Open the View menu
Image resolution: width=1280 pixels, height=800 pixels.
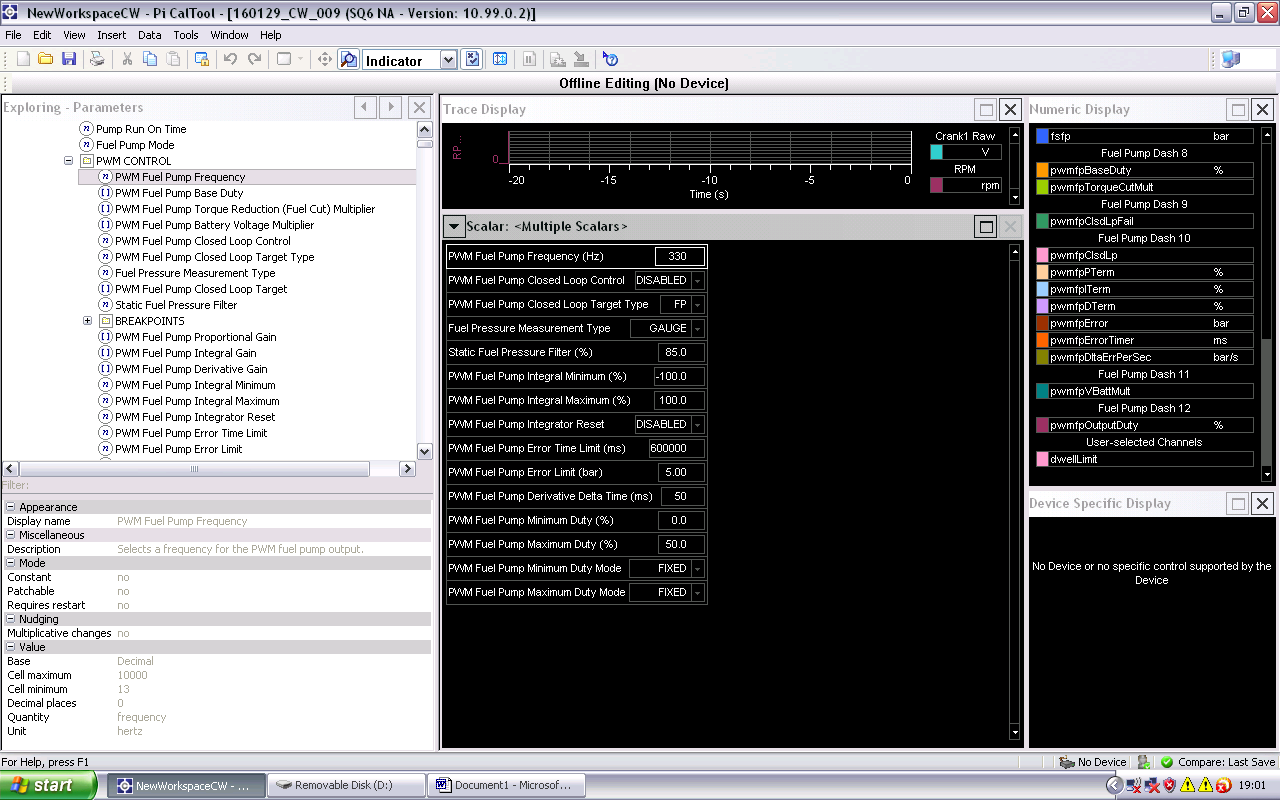coord(74,35)
